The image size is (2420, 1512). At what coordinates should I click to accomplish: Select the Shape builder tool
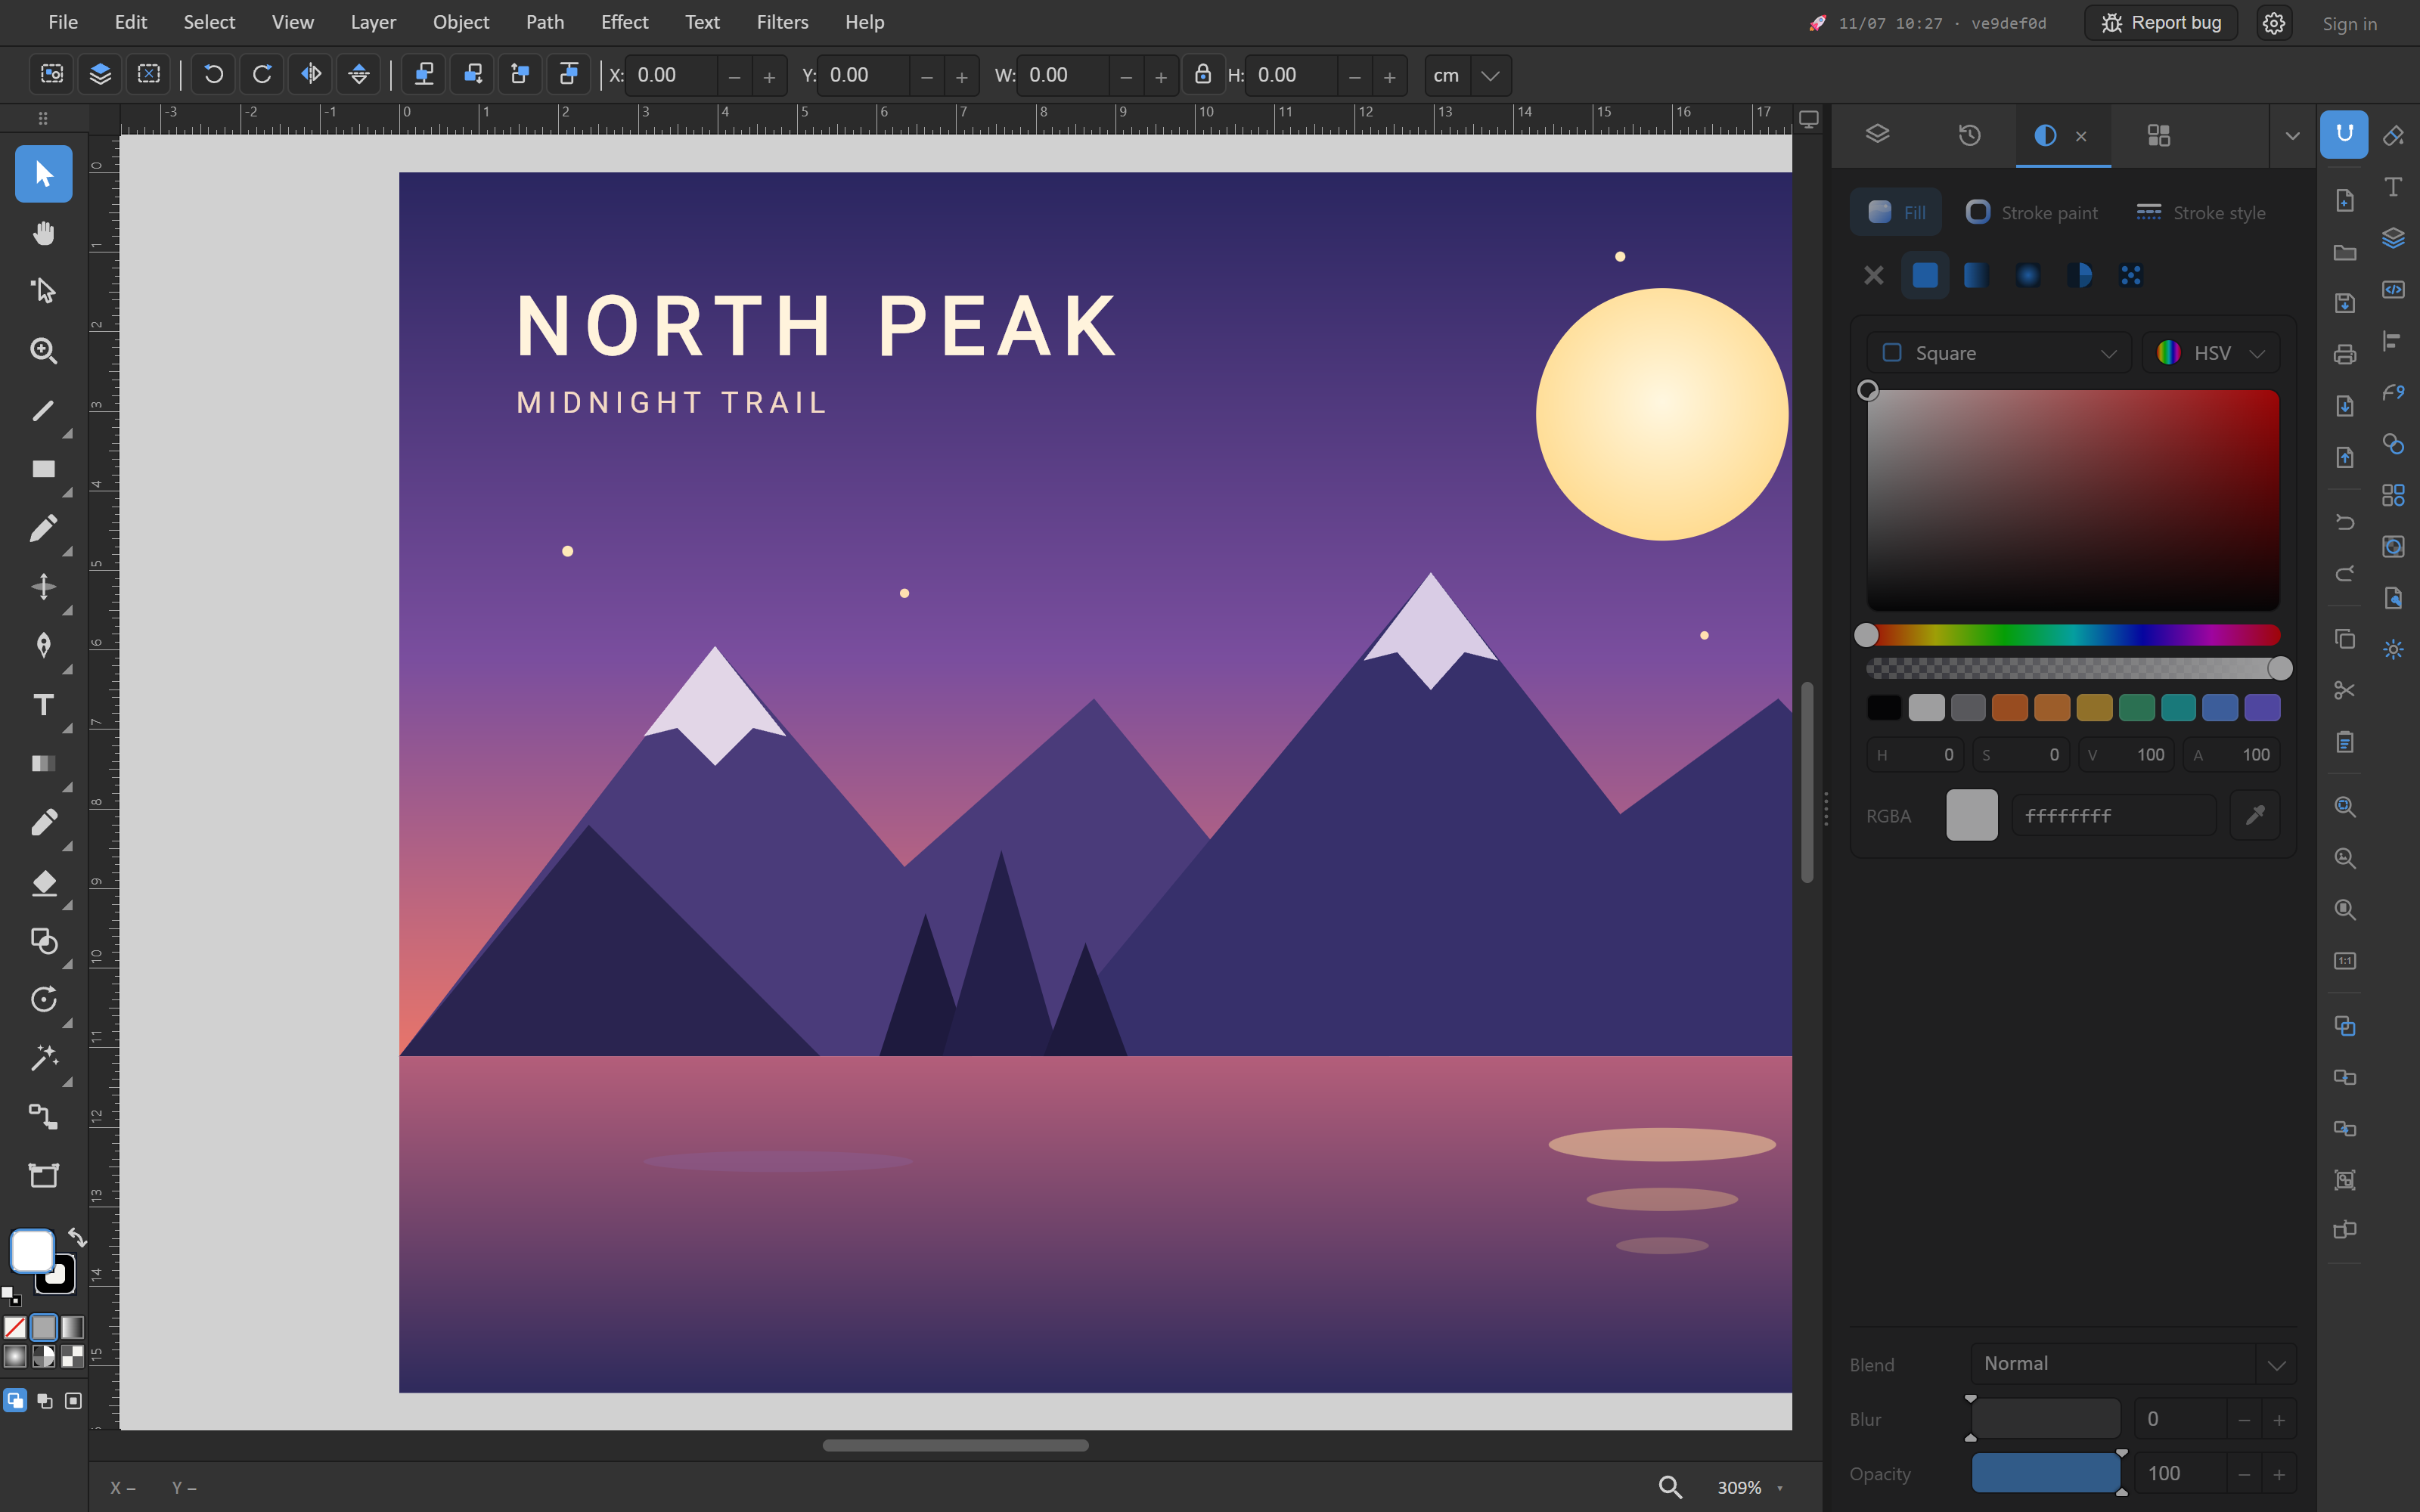[x=43, y=941]
